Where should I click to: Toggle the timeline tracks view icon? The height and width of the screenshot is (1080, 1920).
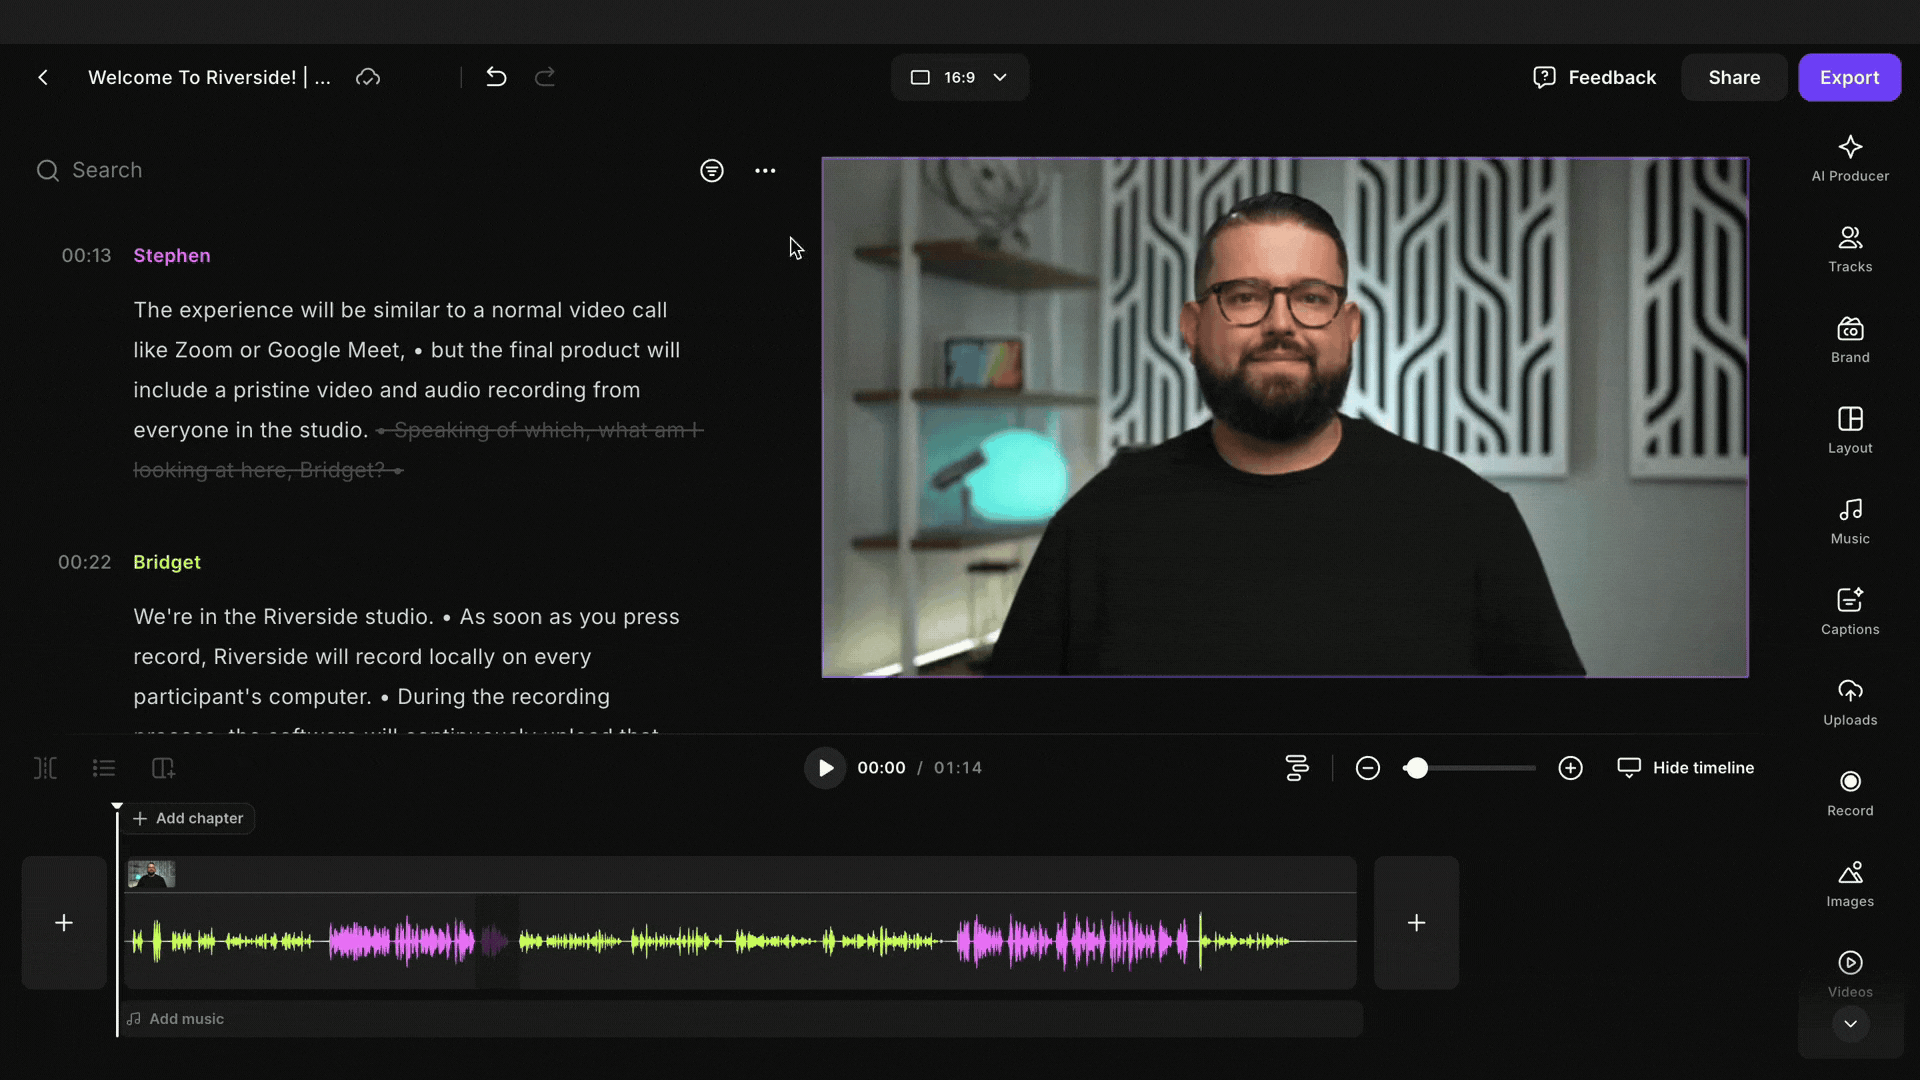(x=1297, y=768)
